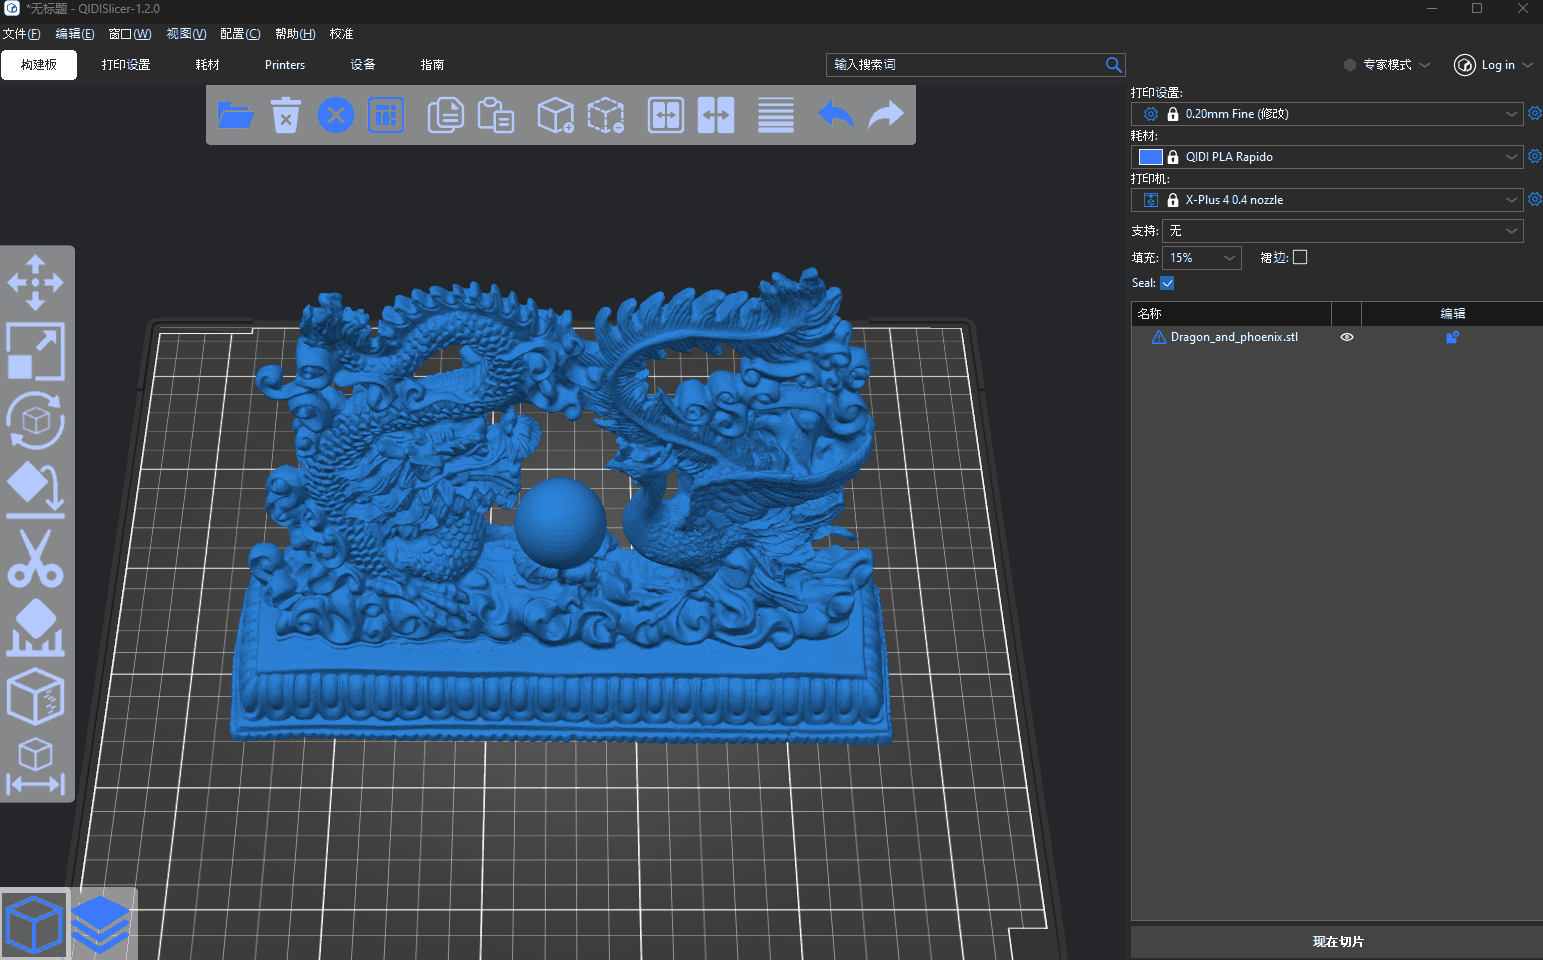Screen dimensions: 1543x960
Task: Switch to layers preview view icon
Action: (102, 924)
